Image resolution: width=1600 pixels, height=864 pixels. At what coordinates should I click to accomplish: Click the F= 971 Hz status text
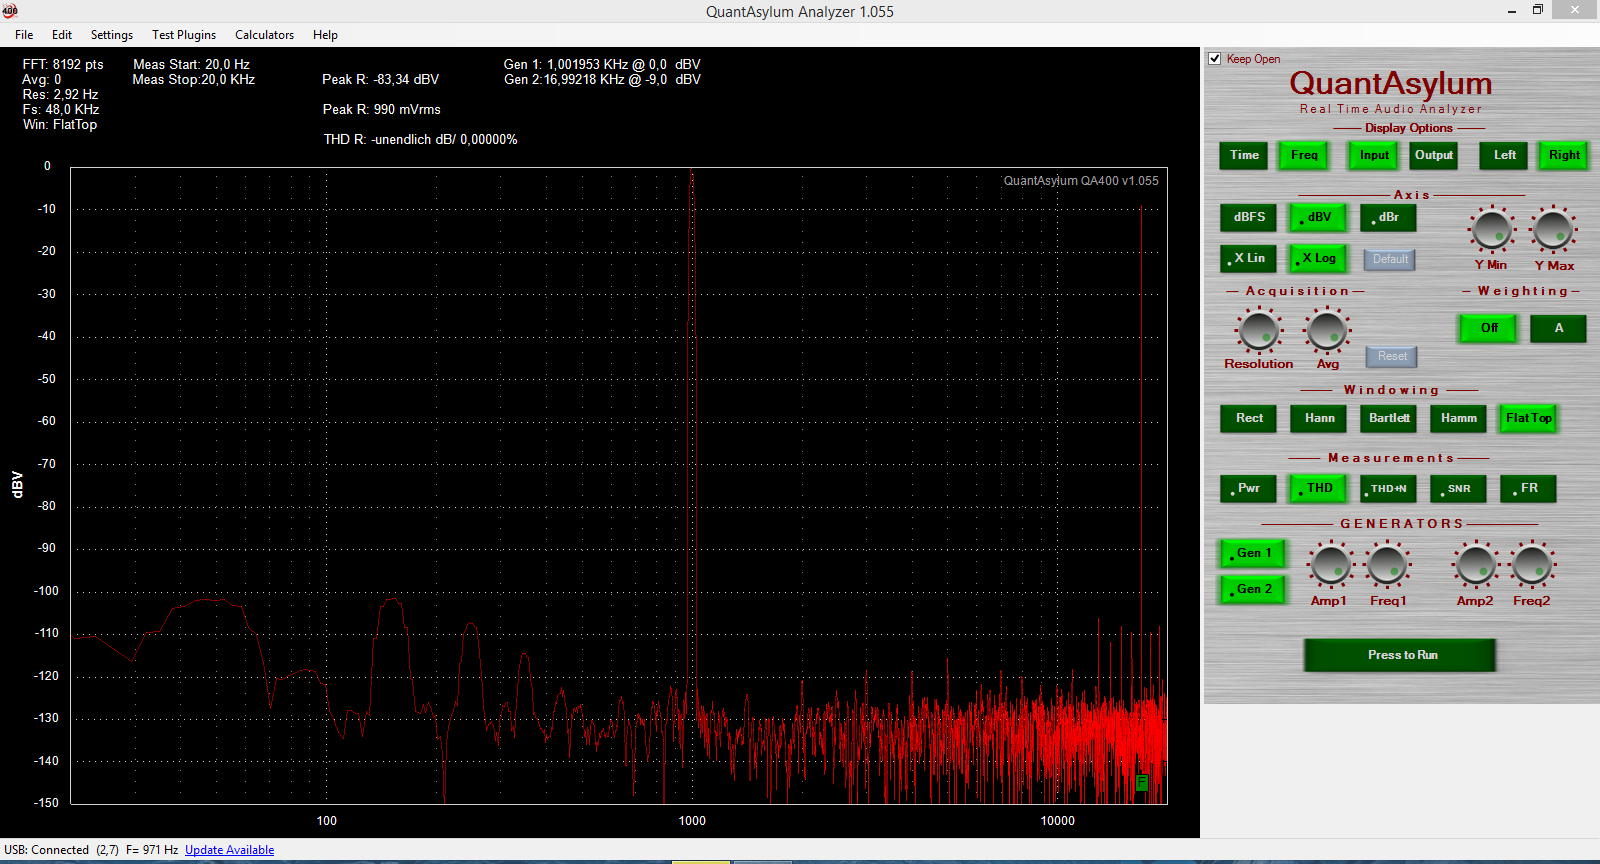click(x=152, y=850)
